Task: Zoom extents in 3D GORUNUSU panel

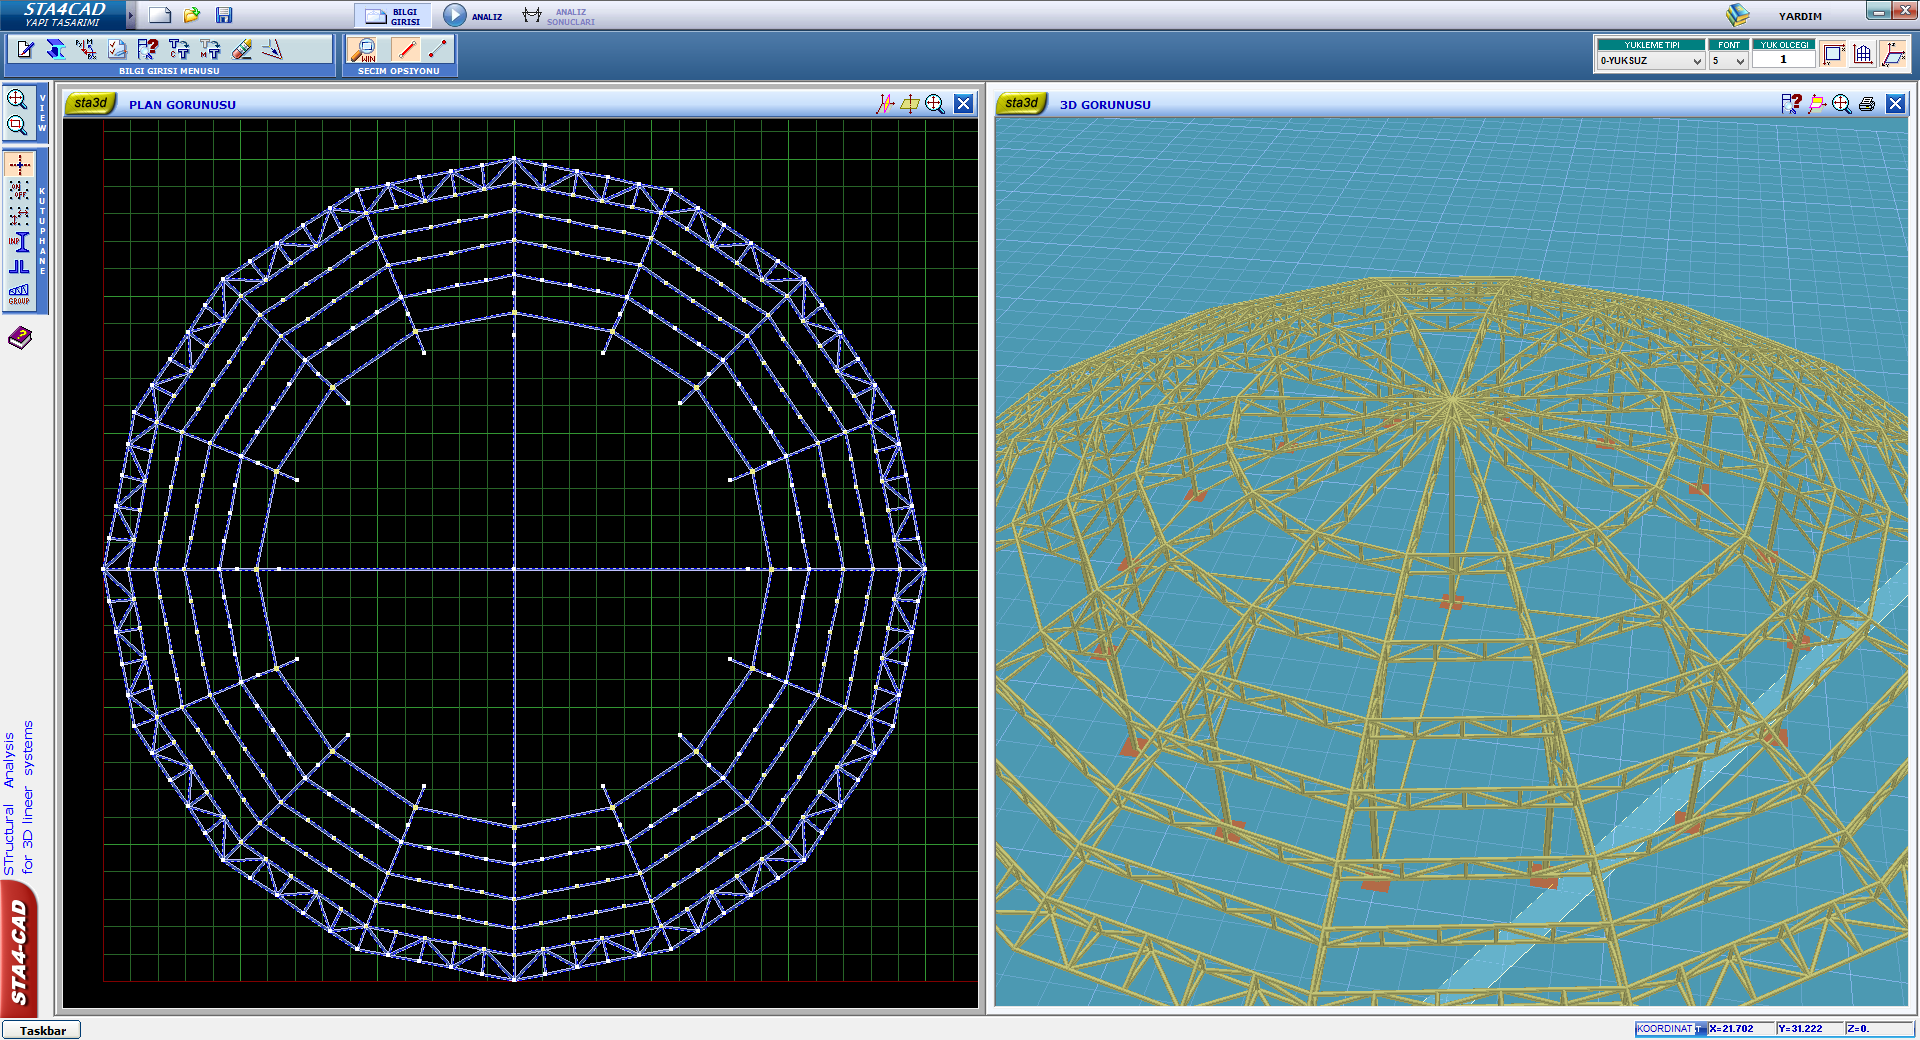Action: (x=1842, y=104)
